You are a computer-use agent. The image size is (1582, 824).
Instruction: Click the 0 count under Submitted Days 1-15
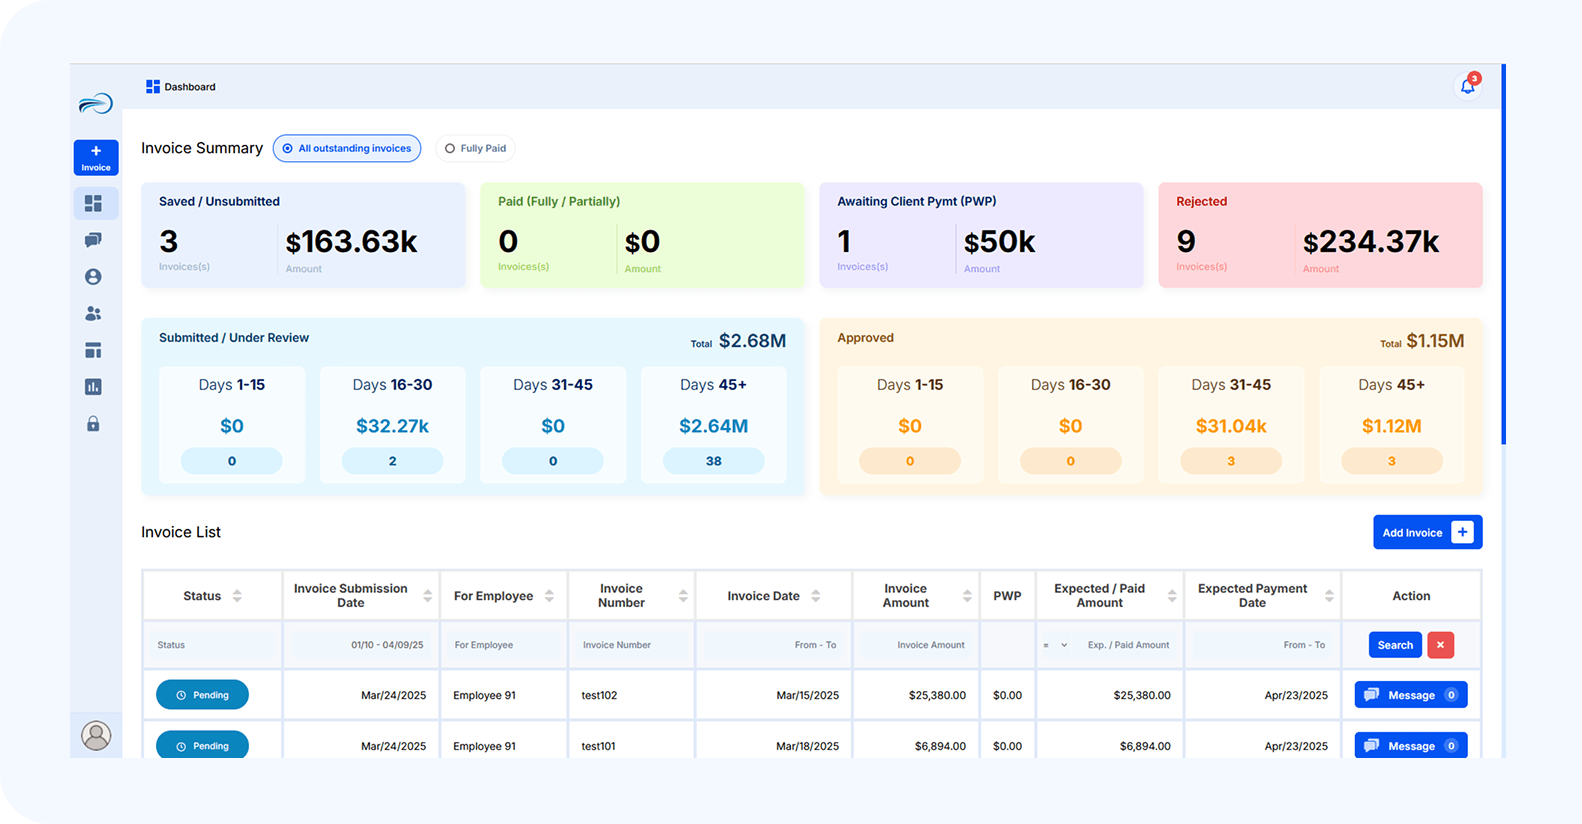tap(232, 461)
